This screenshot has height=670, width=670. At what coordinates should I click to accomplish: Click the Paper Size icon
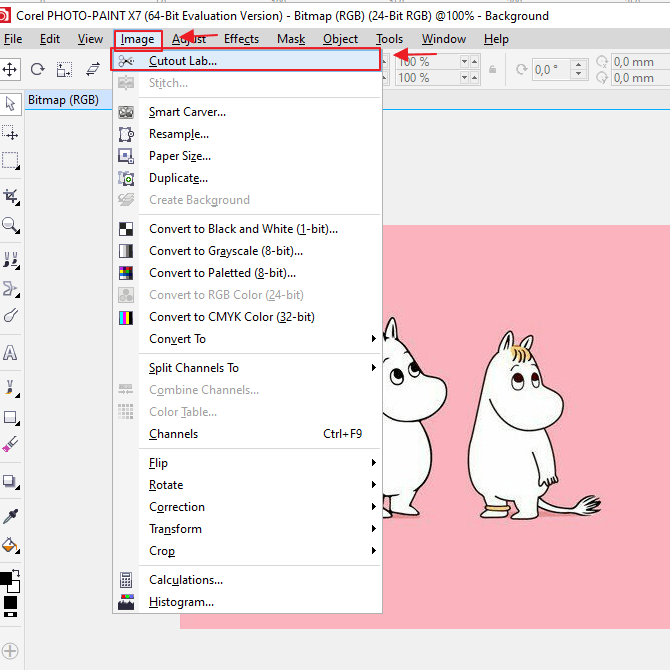(126, 156)
